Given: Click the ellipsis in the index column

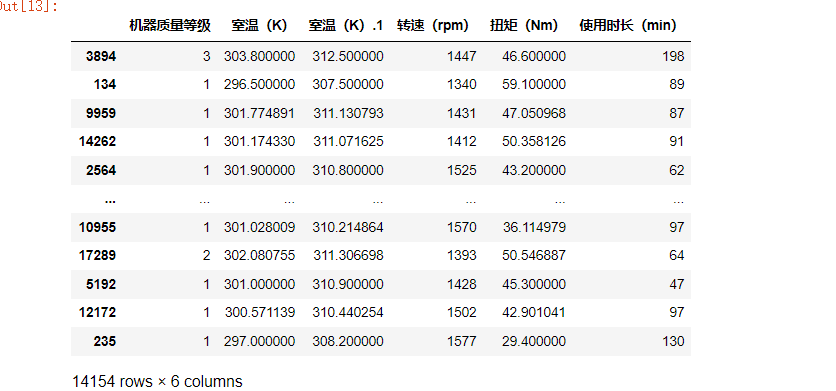Looking at the screenshot, I should tap(110, 202).
